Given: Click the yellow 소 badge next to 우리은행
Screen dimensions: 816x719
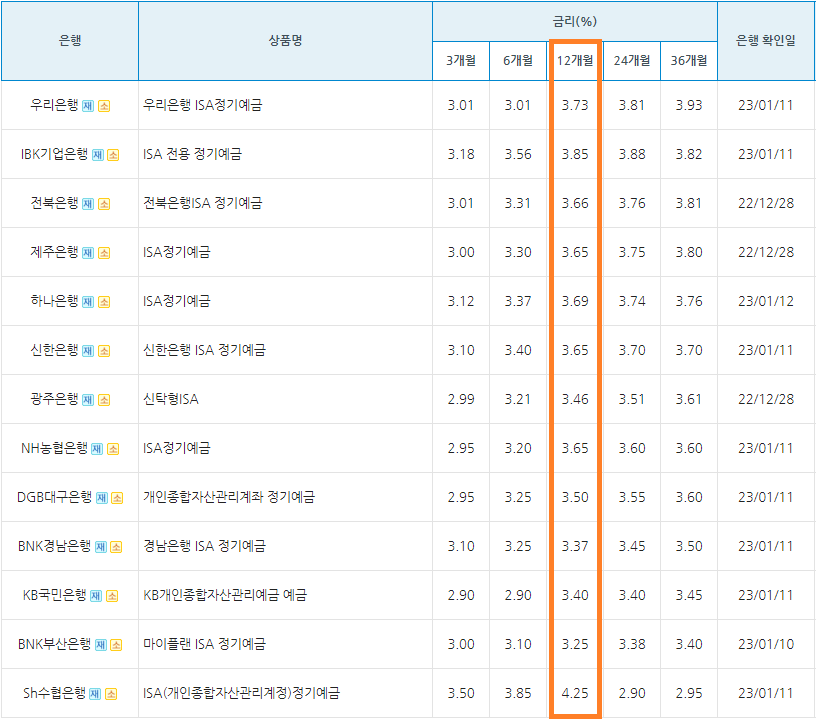Looking at the screenshot, I should (x=104, y=106).
